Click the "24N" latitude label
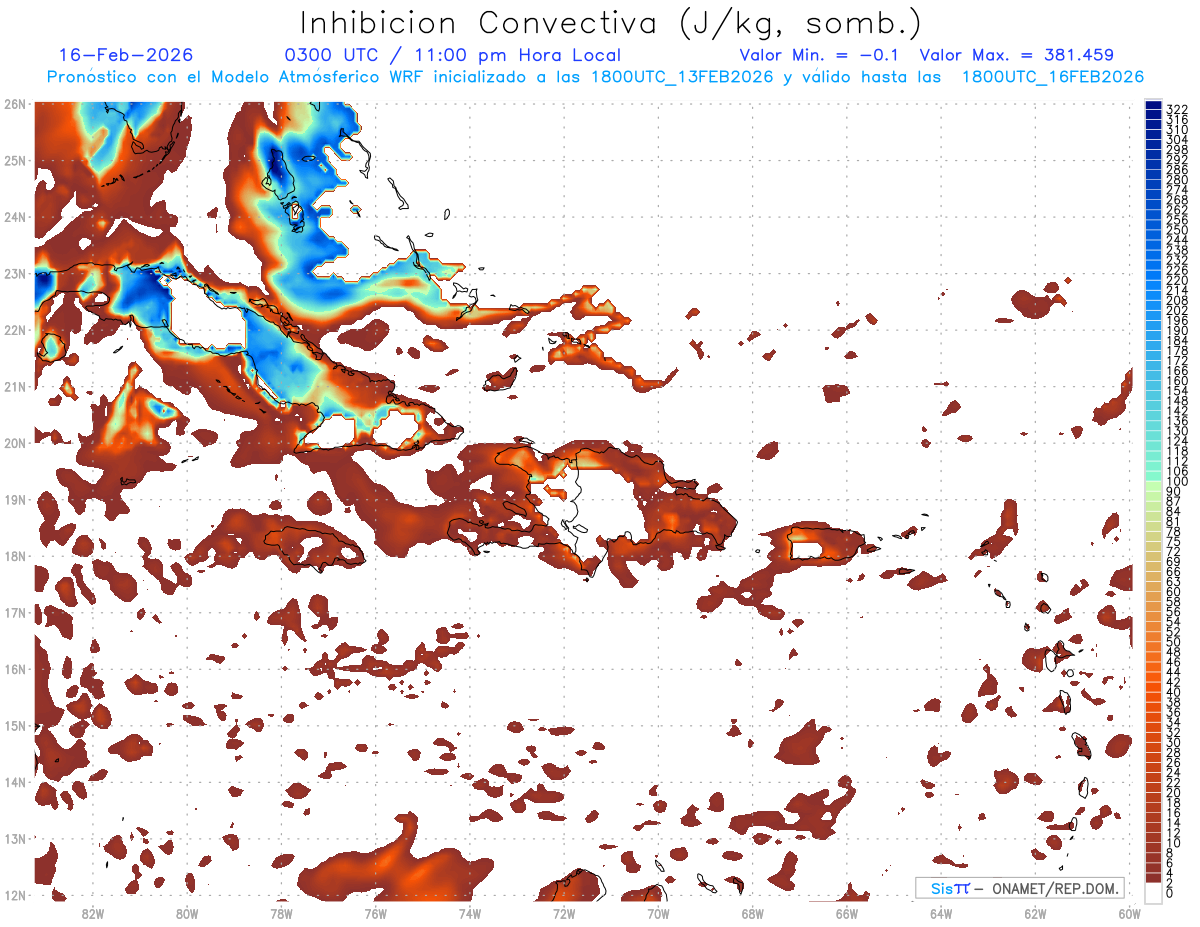1200x927 pixels. pyautogui.click(x=14, y=217)
